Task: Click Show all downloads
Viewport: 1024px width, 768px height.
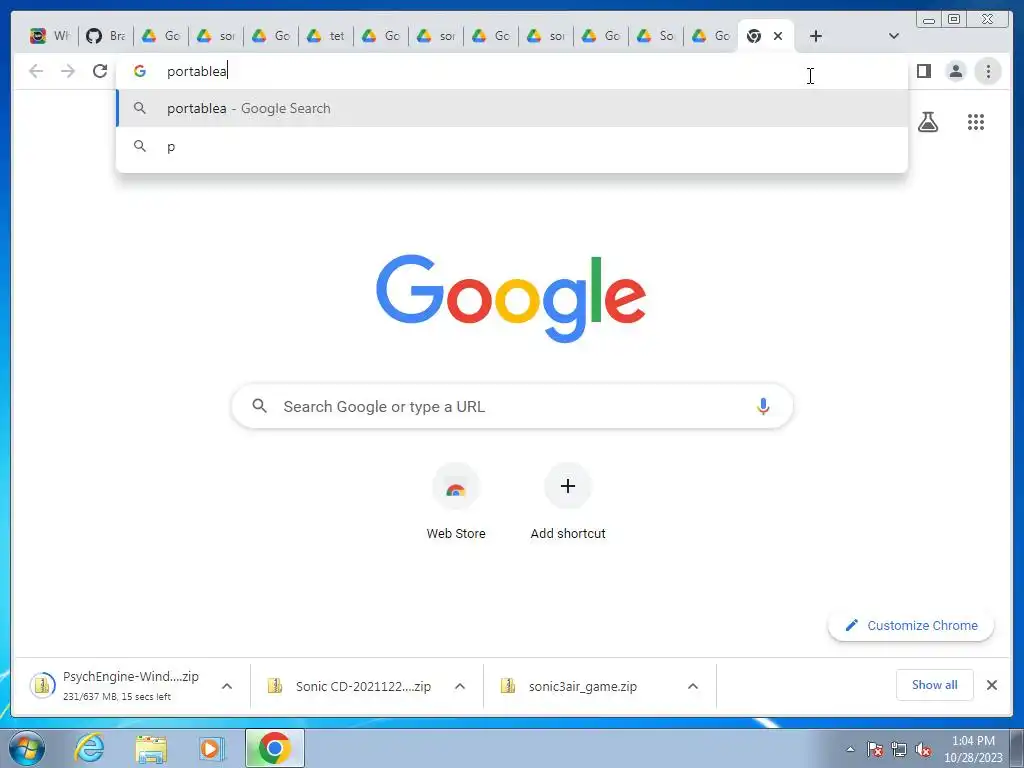Action: (x=935, y=685)
